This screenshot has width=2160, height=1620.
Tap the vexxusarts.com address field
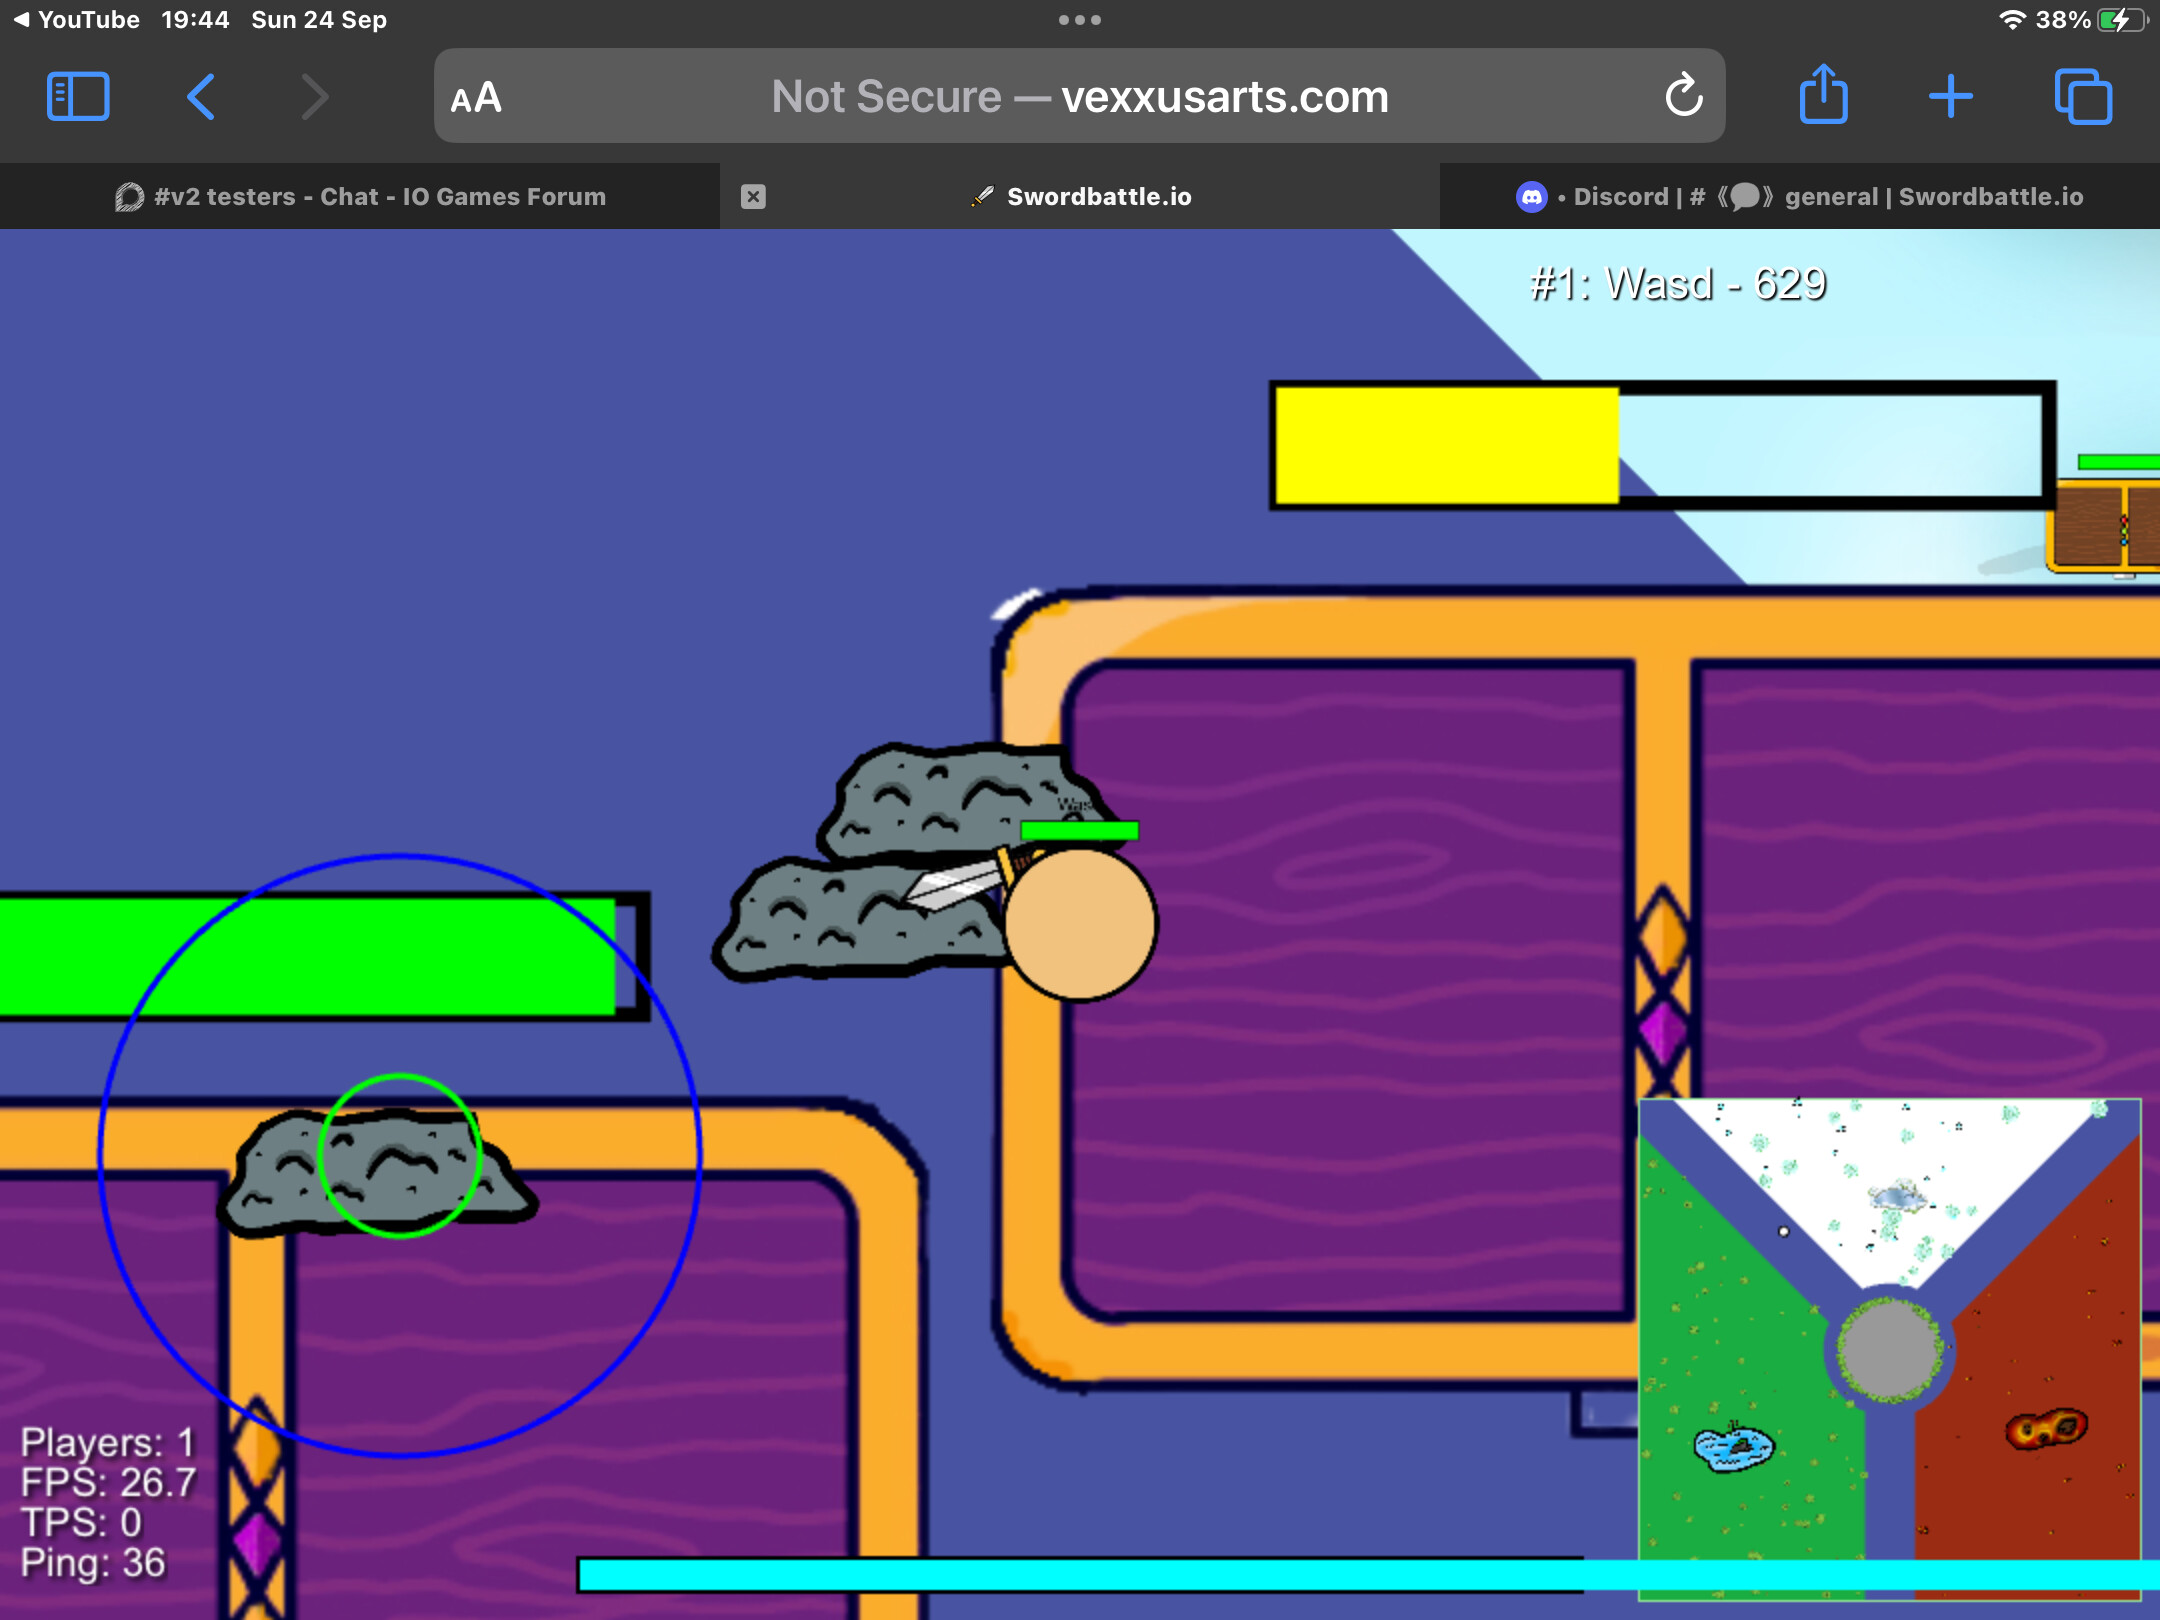tap(1080, 97)
